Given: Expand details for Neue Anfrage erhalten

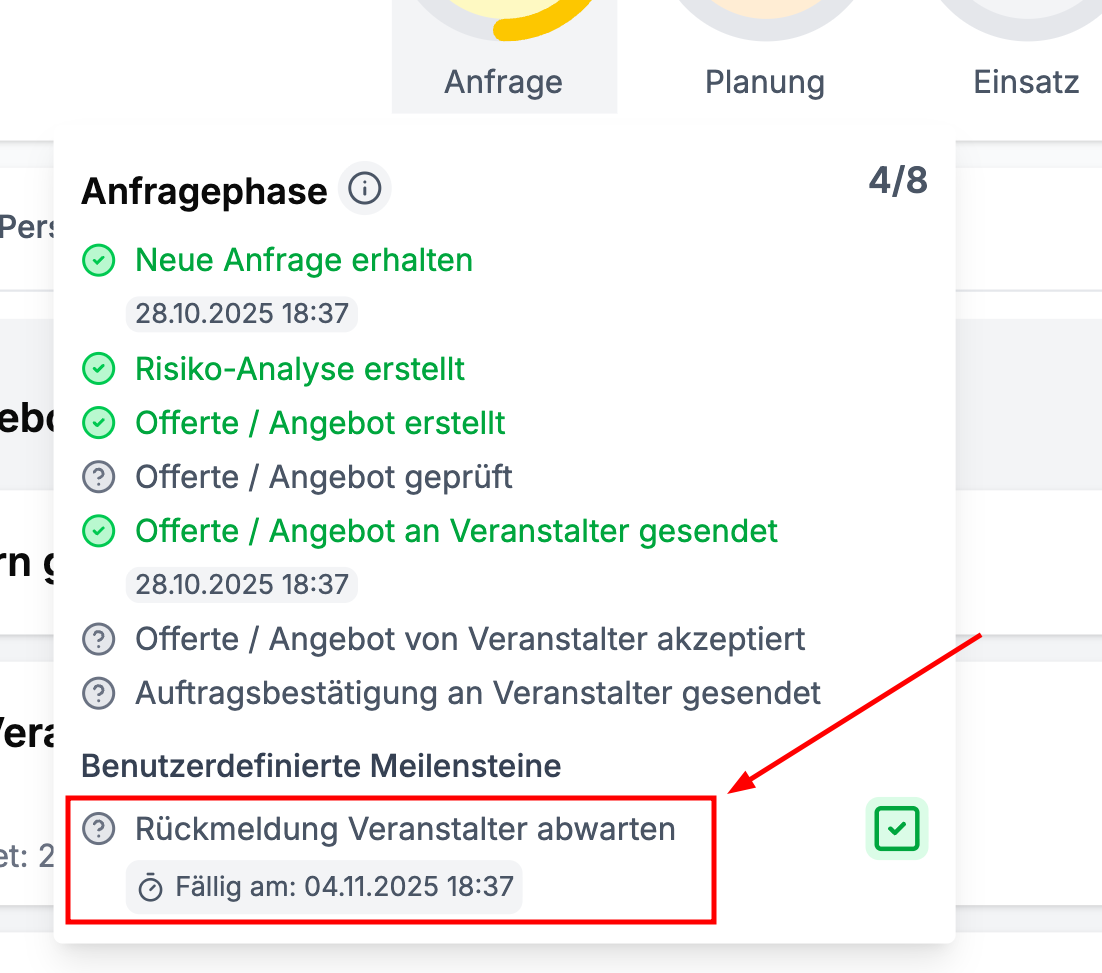Looking at the screenshot, I should [x=304, y=260].
